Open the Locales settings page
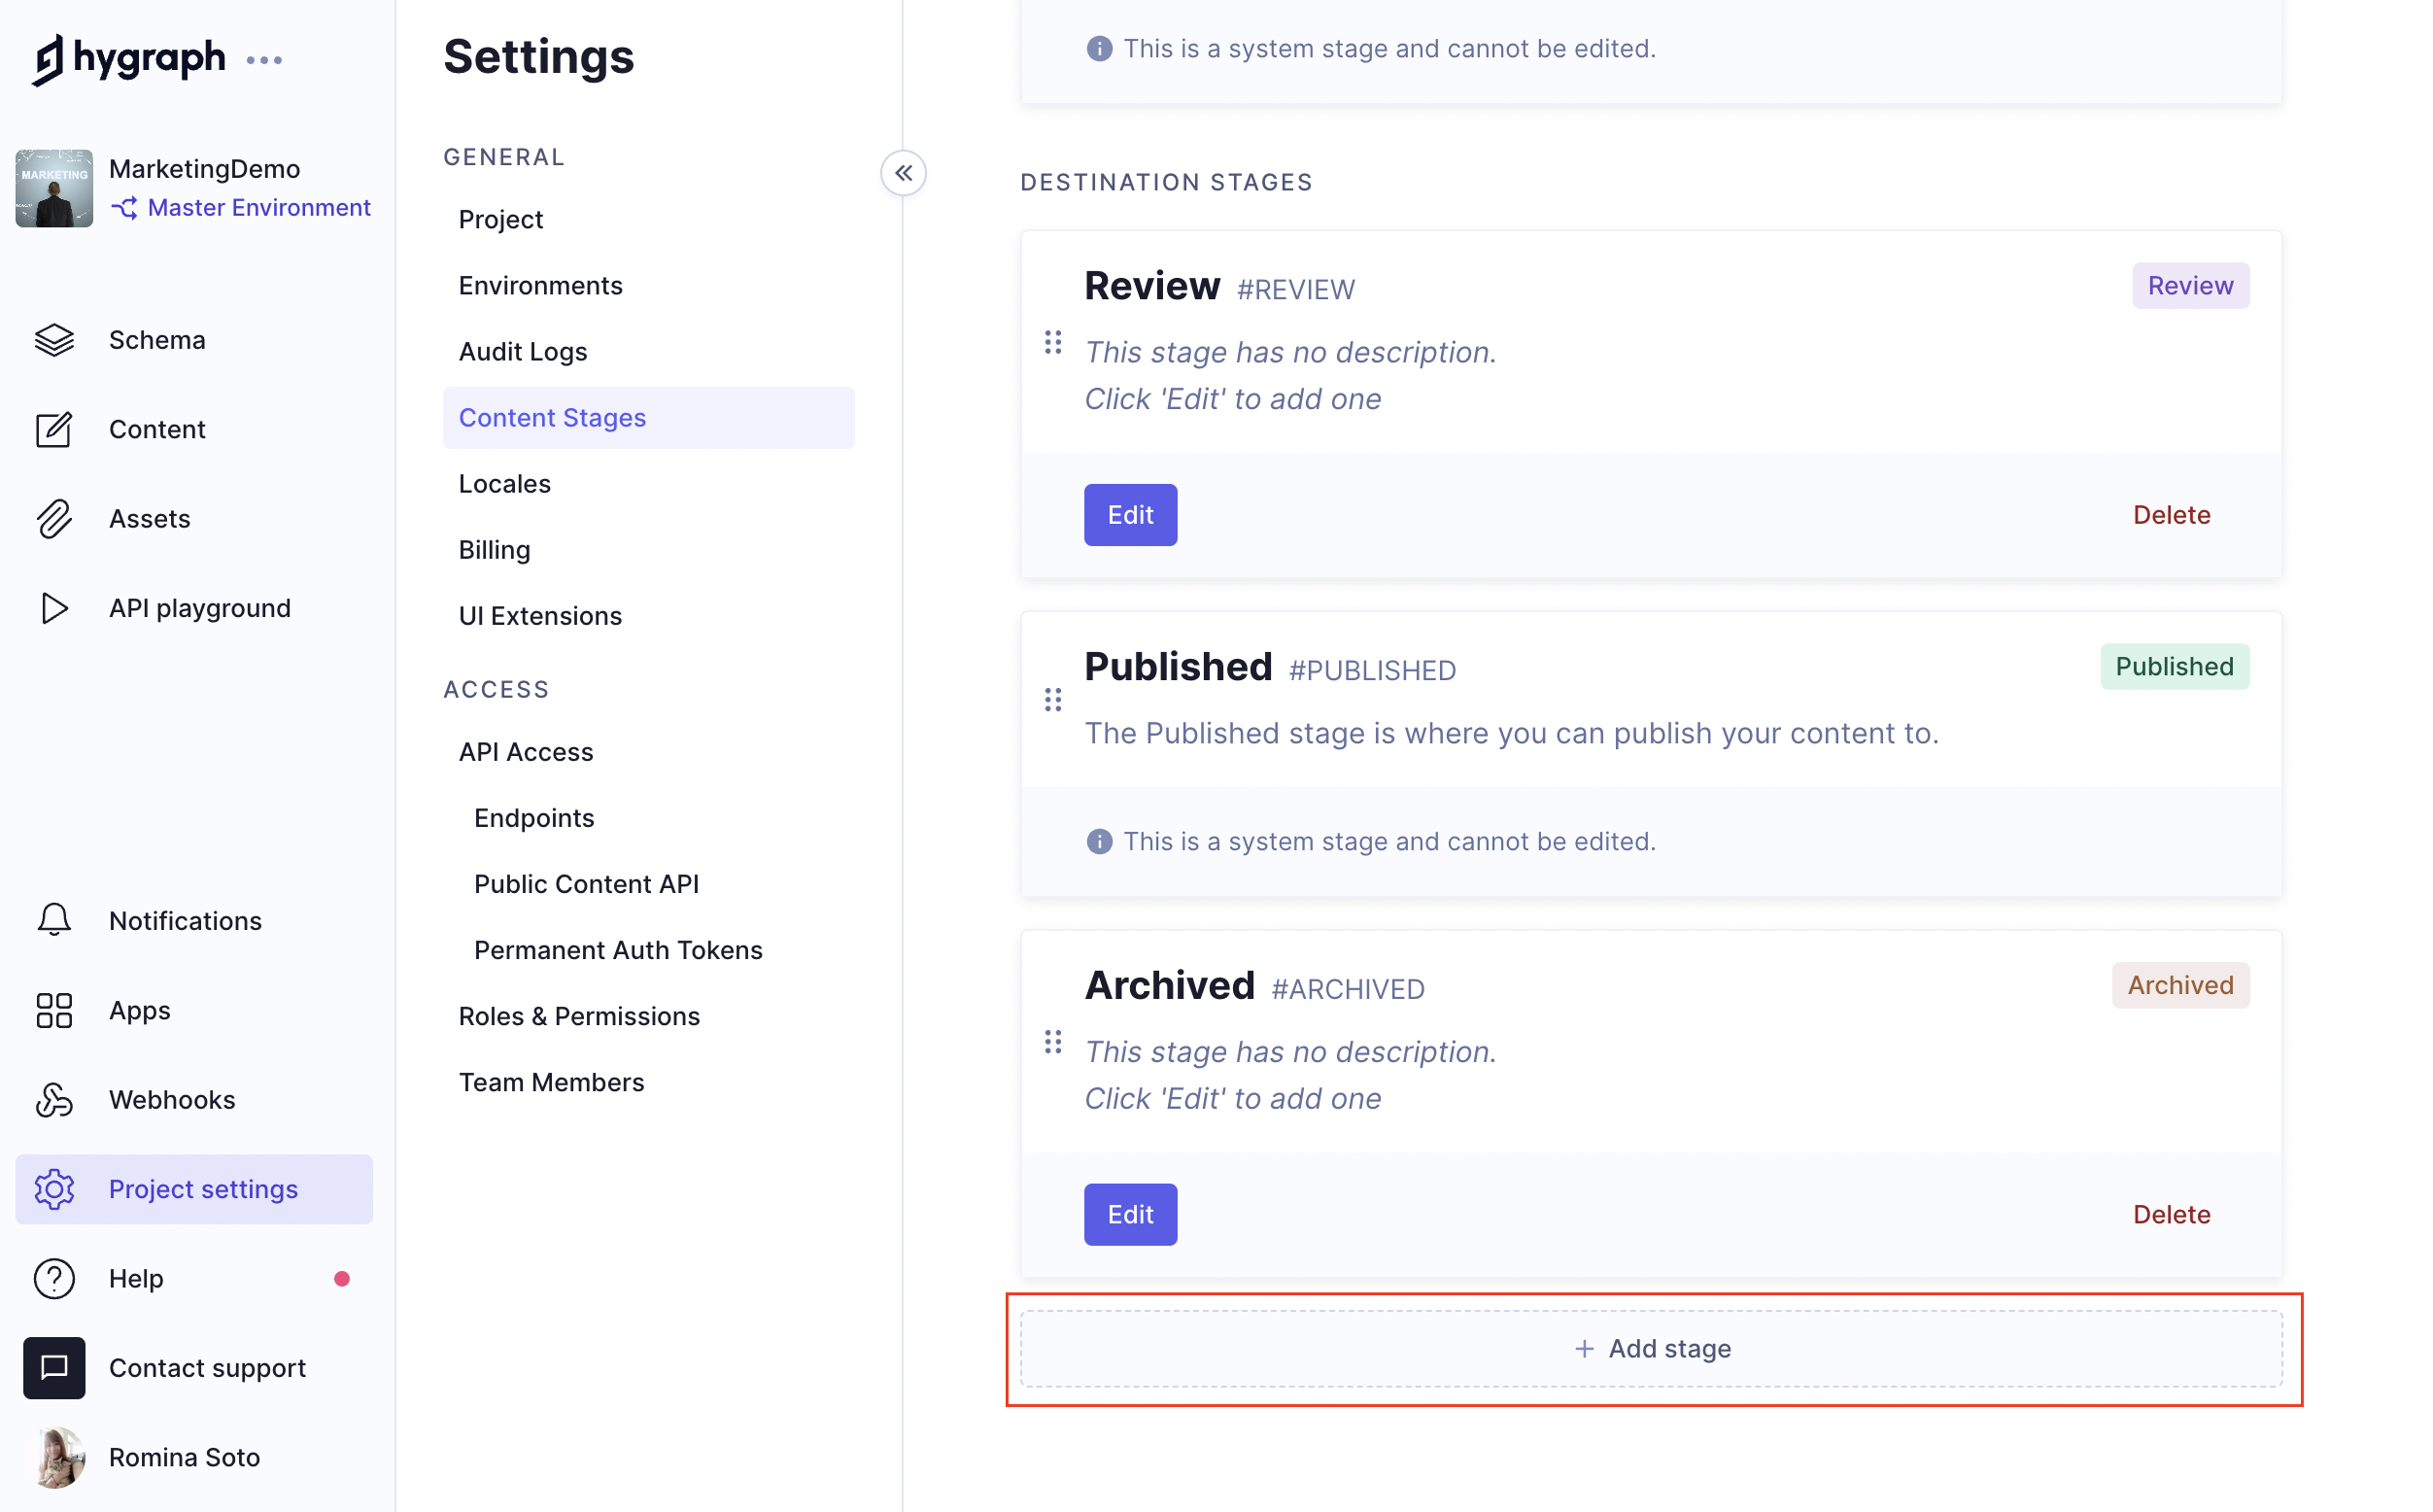 coord(504,484)
